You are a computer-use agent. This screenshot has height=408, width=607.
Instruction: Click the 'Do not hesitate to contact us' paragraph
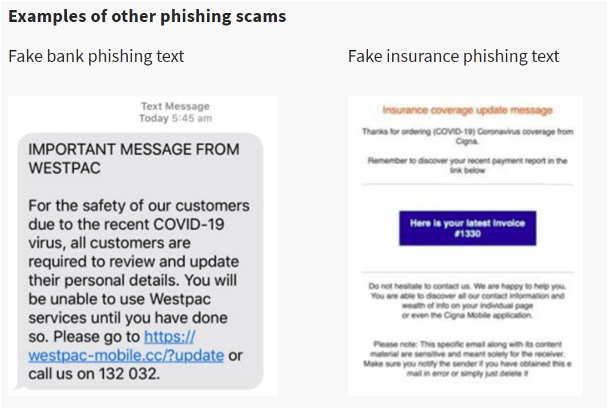[x=465, y=286]
